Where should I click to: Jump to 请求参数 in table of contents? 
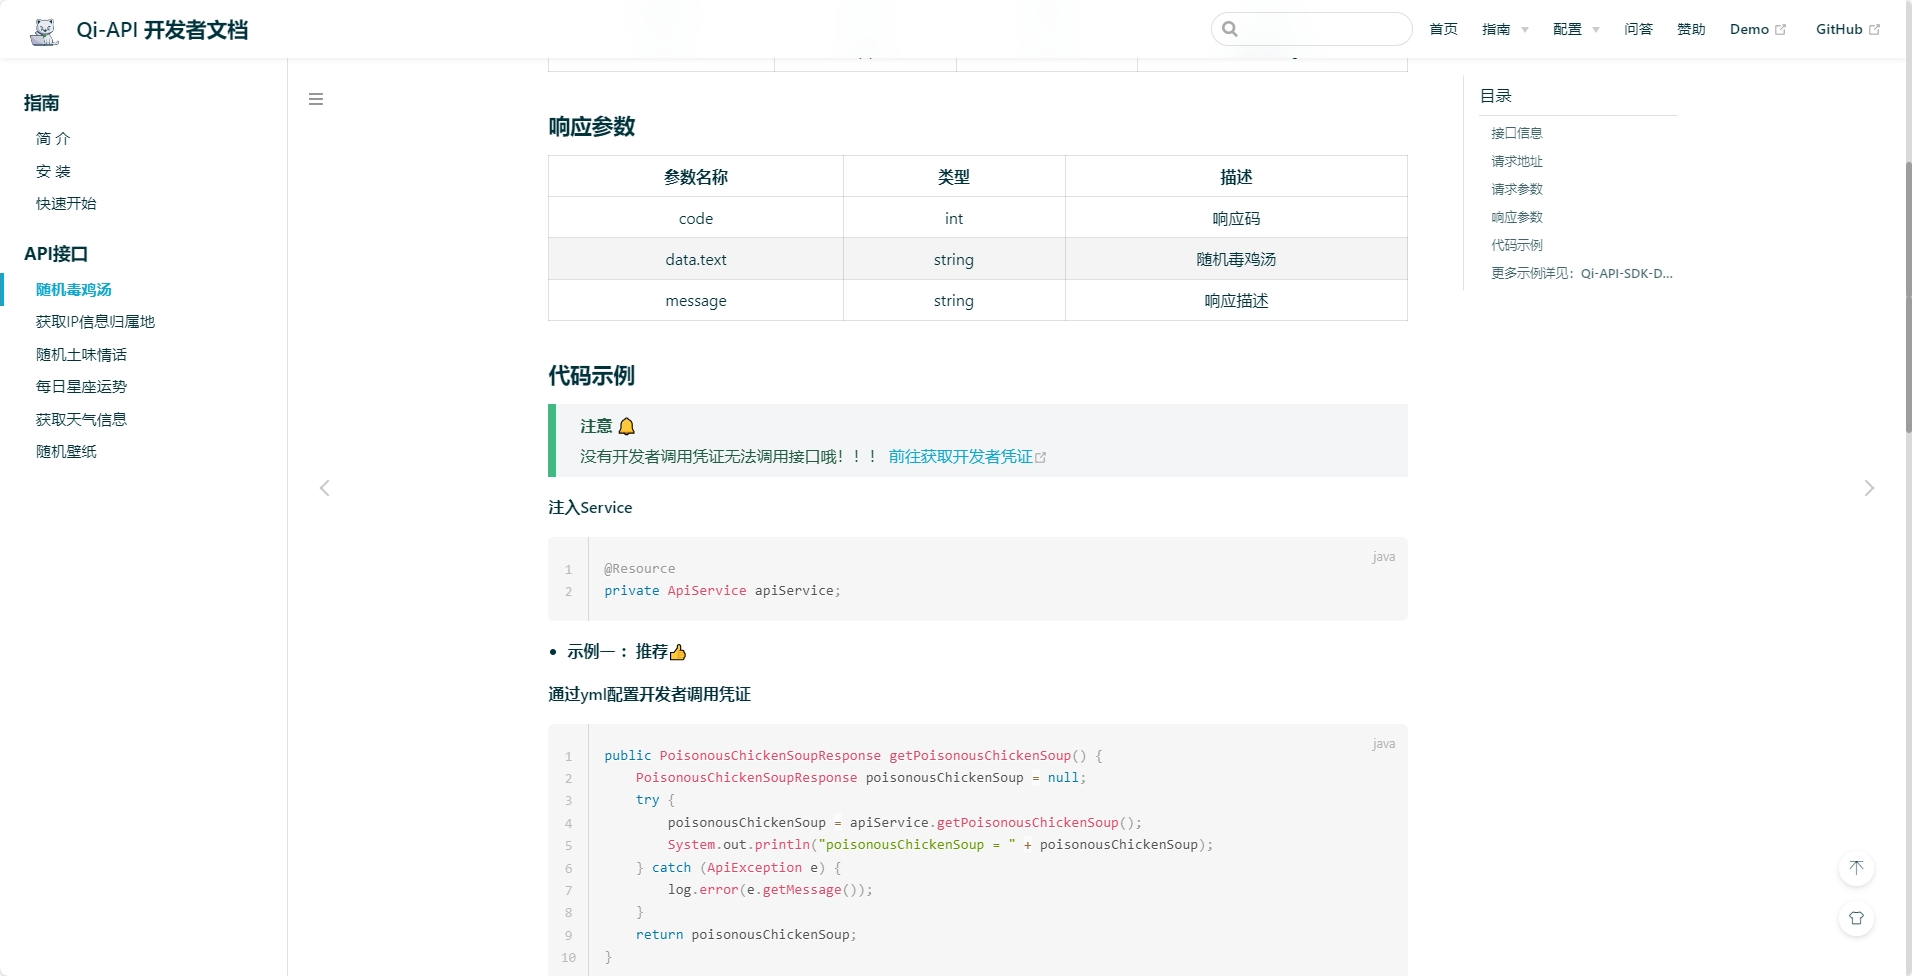[1516, 189]
